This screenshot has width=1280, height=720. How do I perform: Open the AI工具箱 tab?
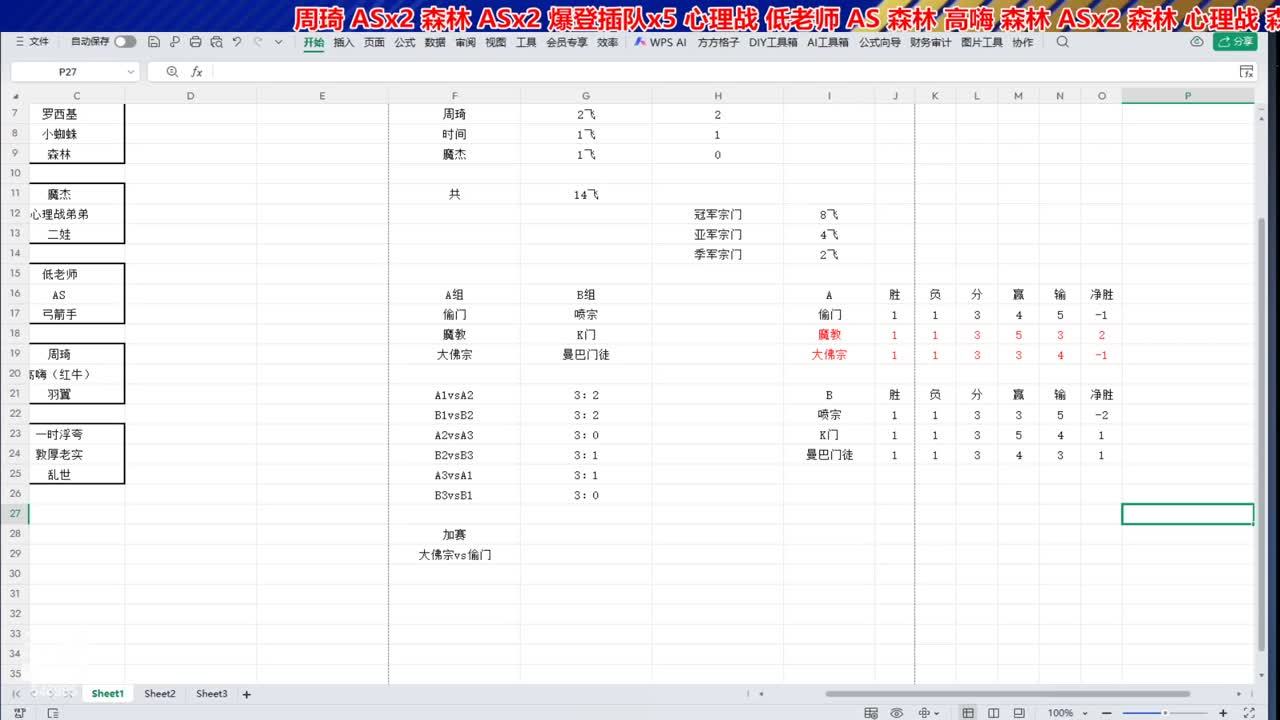click(x=828, y=43)
